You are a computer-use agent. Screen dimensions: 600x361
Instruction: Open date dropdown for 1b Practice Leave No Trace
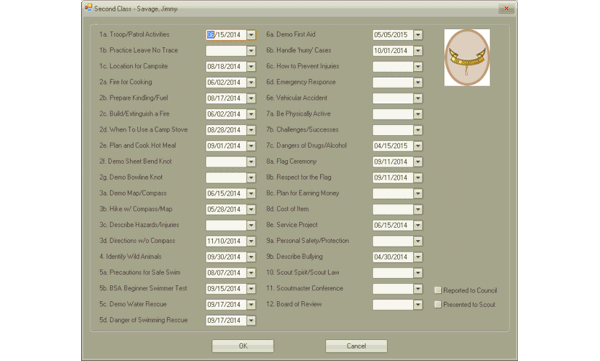[x=251, y=51]
